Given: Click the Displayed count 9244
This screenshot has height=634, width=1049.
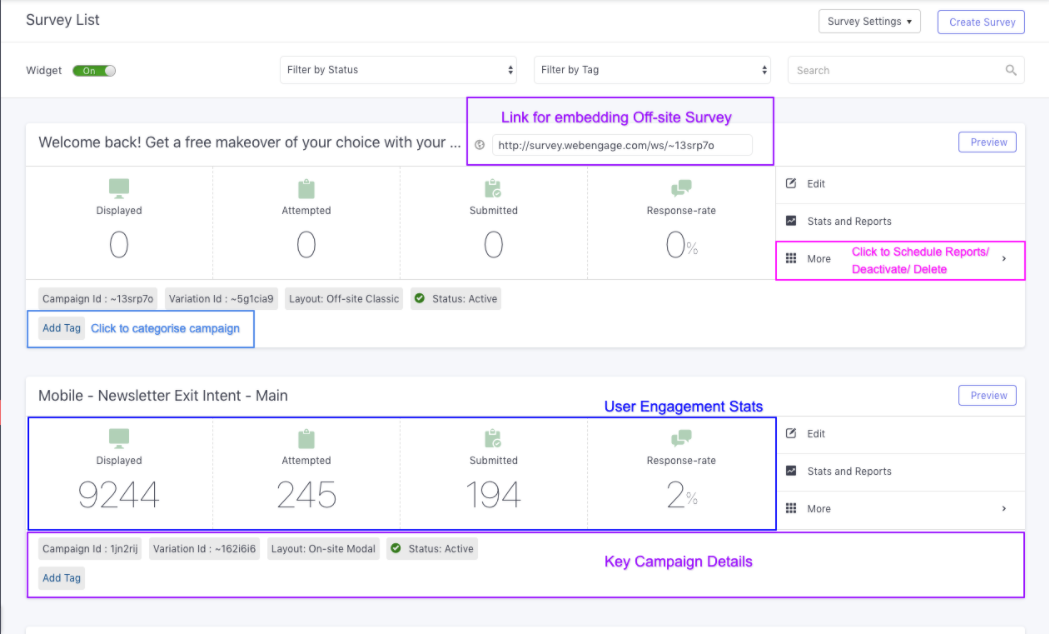Looking at the screenshot, I should [x=119, y=495].
